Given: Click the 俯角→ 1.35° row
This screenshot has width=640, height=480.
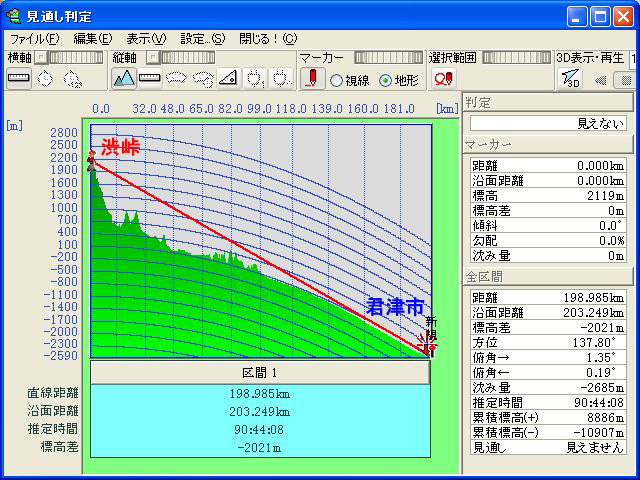Looking at the screenshot, I should point(548,358).
